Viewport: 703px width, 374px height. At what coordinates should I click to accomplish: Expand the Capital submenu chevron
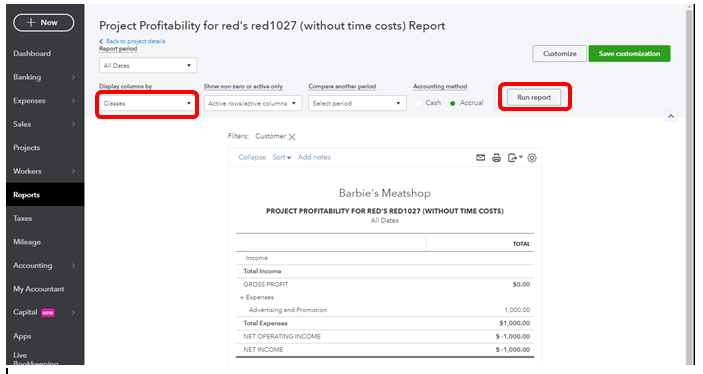[73, 312]
